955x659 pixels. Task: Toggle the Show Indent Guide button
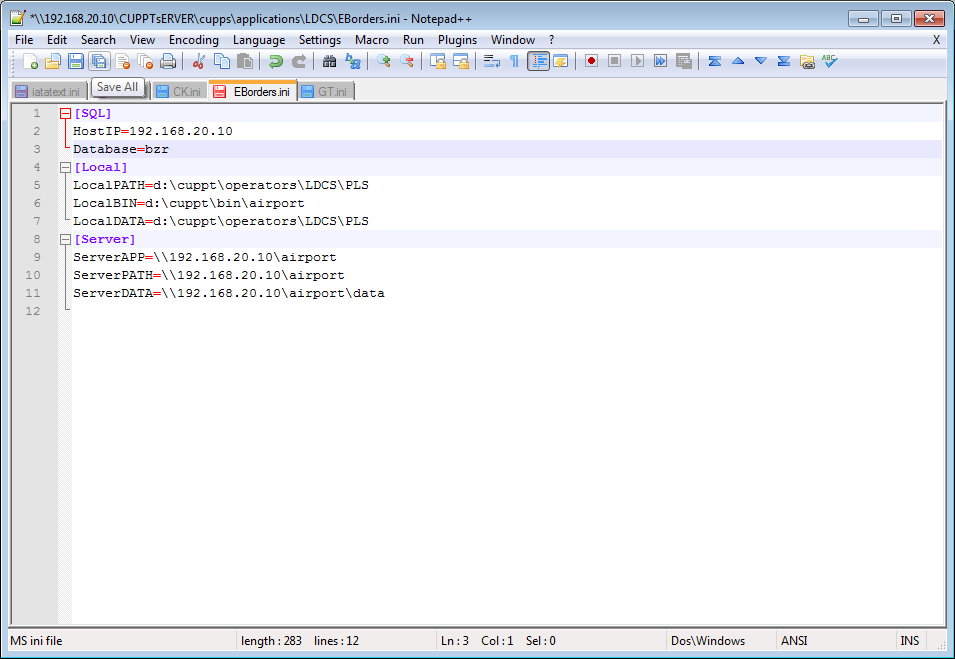click(x=538, y=61)
